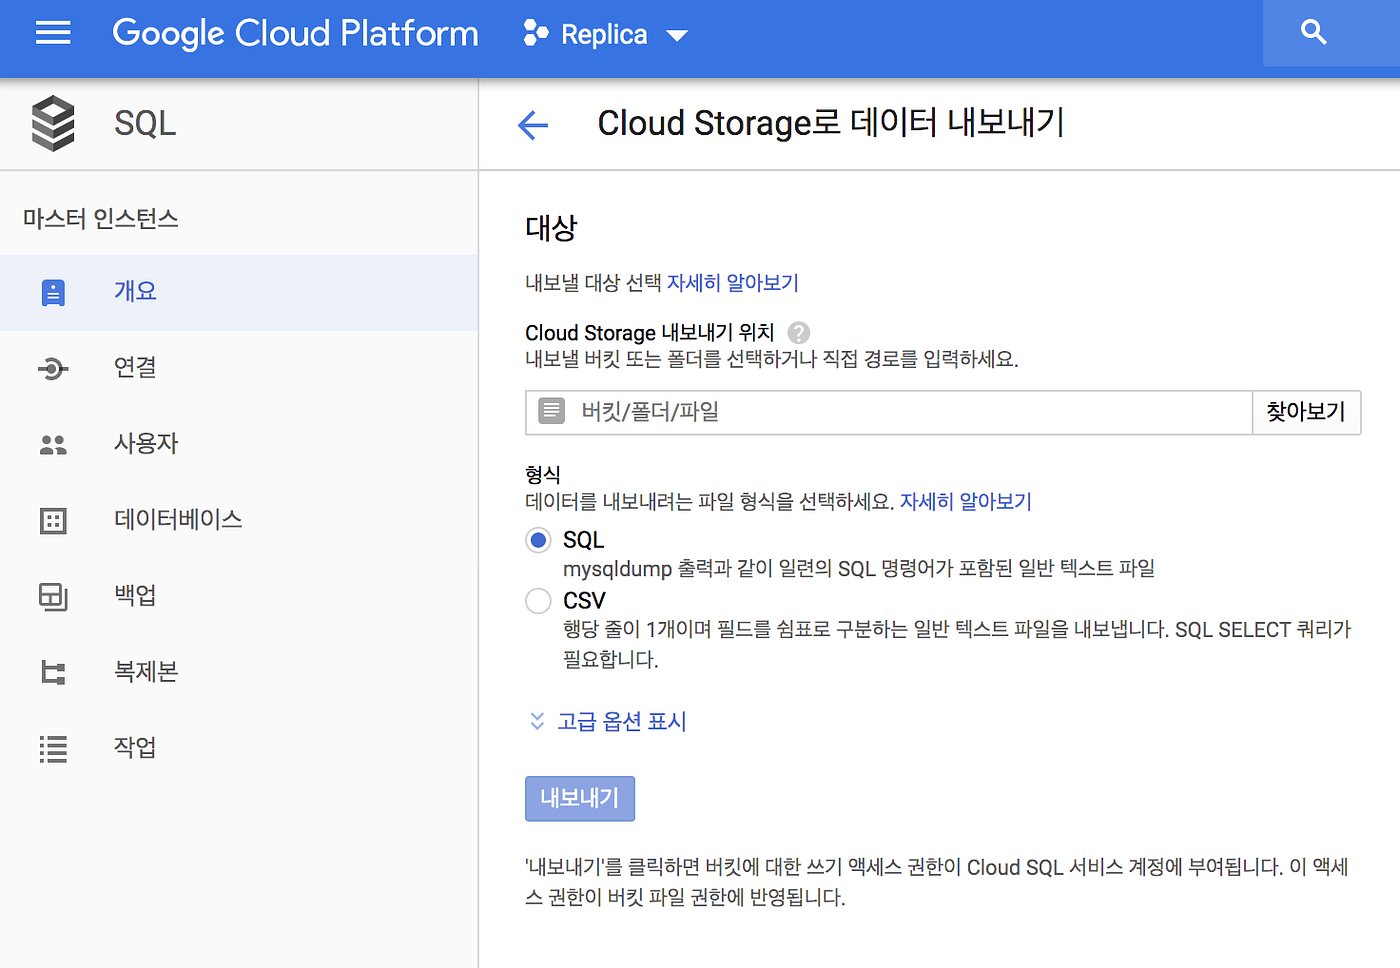
Task: Select the 연결 connection icon in sidebar
Action: click(52, 368)
